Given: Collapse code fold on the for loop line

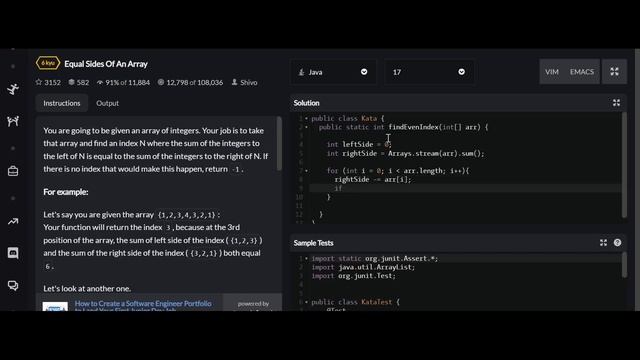Looking at the screenshot, I should point(307,171).
